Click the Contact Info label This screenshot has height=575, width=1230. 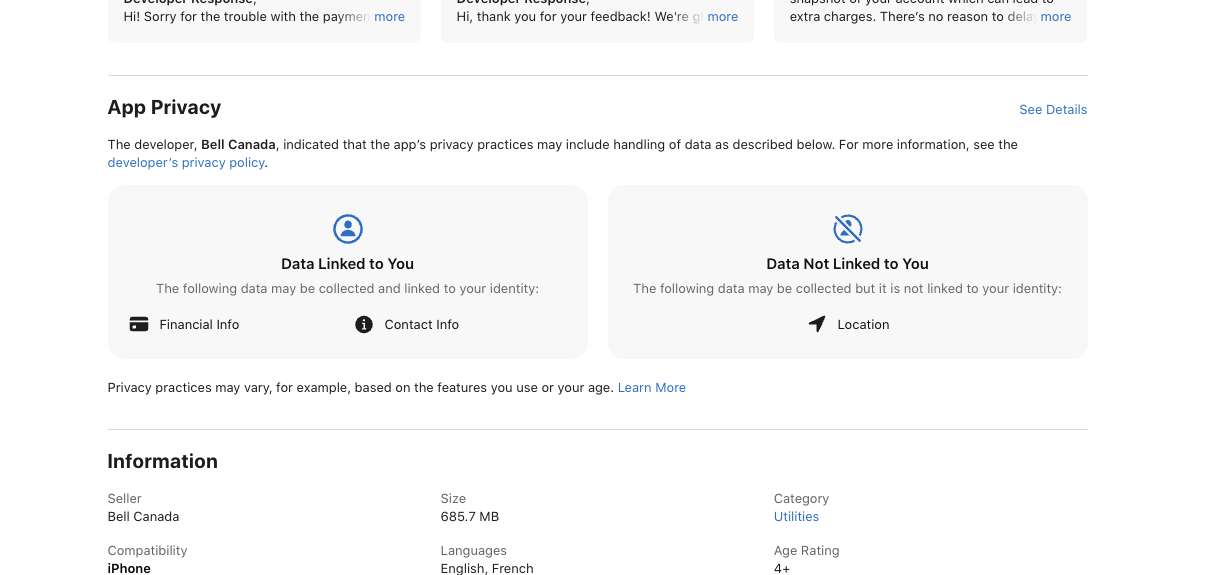422,325
